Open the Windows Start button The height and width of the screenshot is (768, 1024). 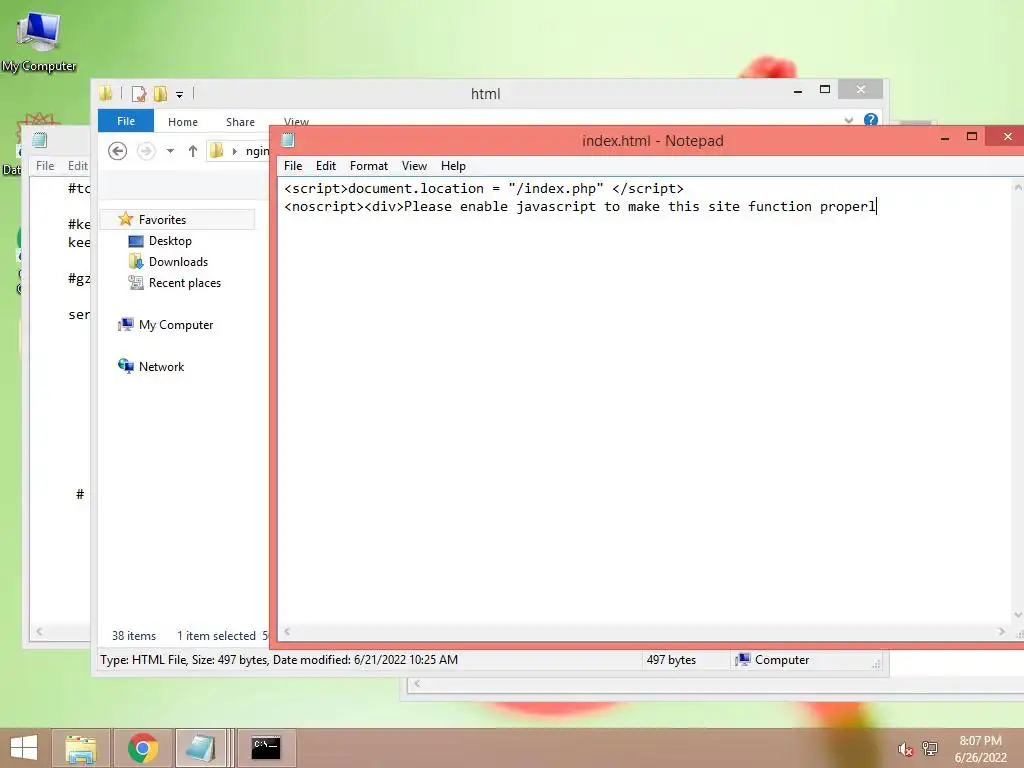[24, 748]
